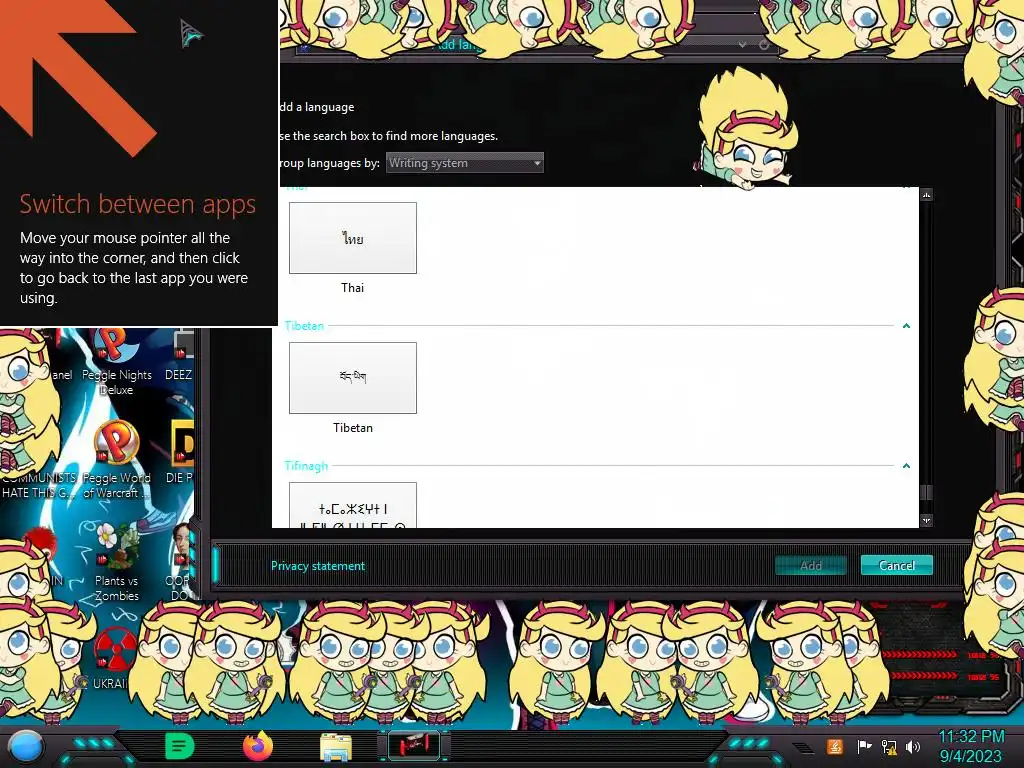This screenshot has width=1024, height=768.
Task: Open File Explorer from the taskbar
Action: pos(336,747)
